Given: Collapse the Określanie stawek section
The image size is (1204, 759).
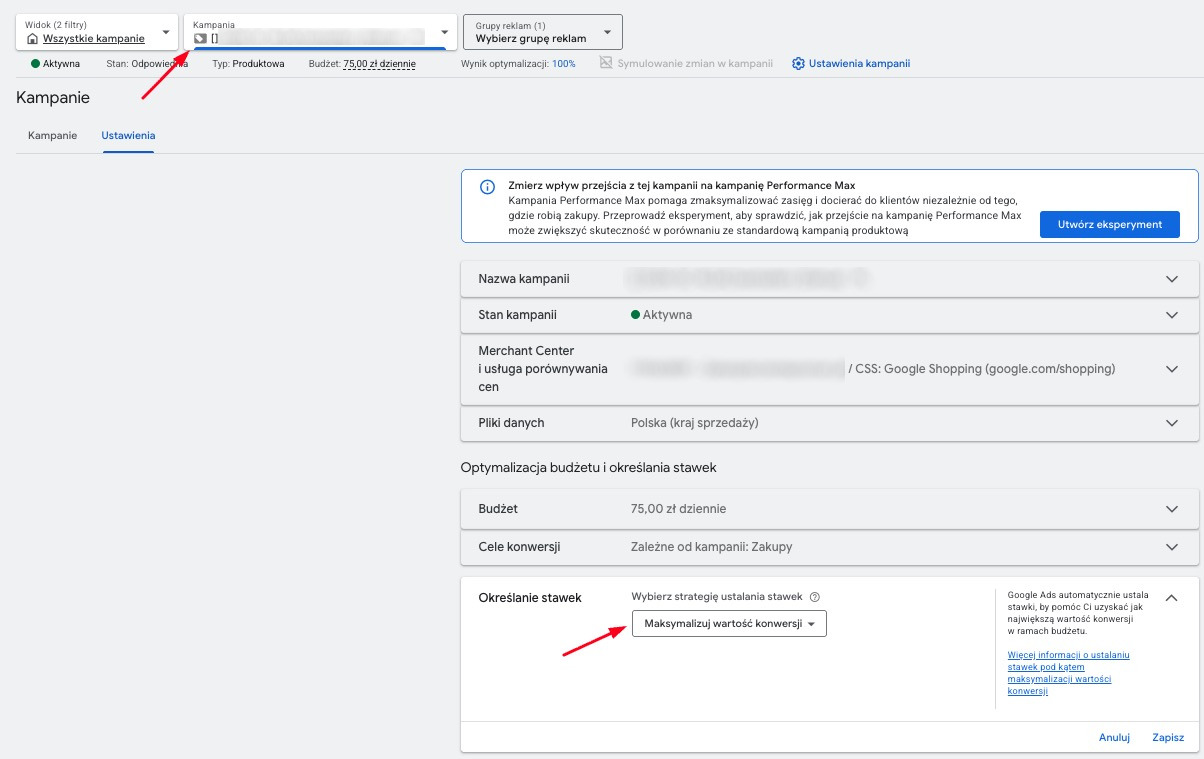Looking at the screenshot, I should [1172, 598].
